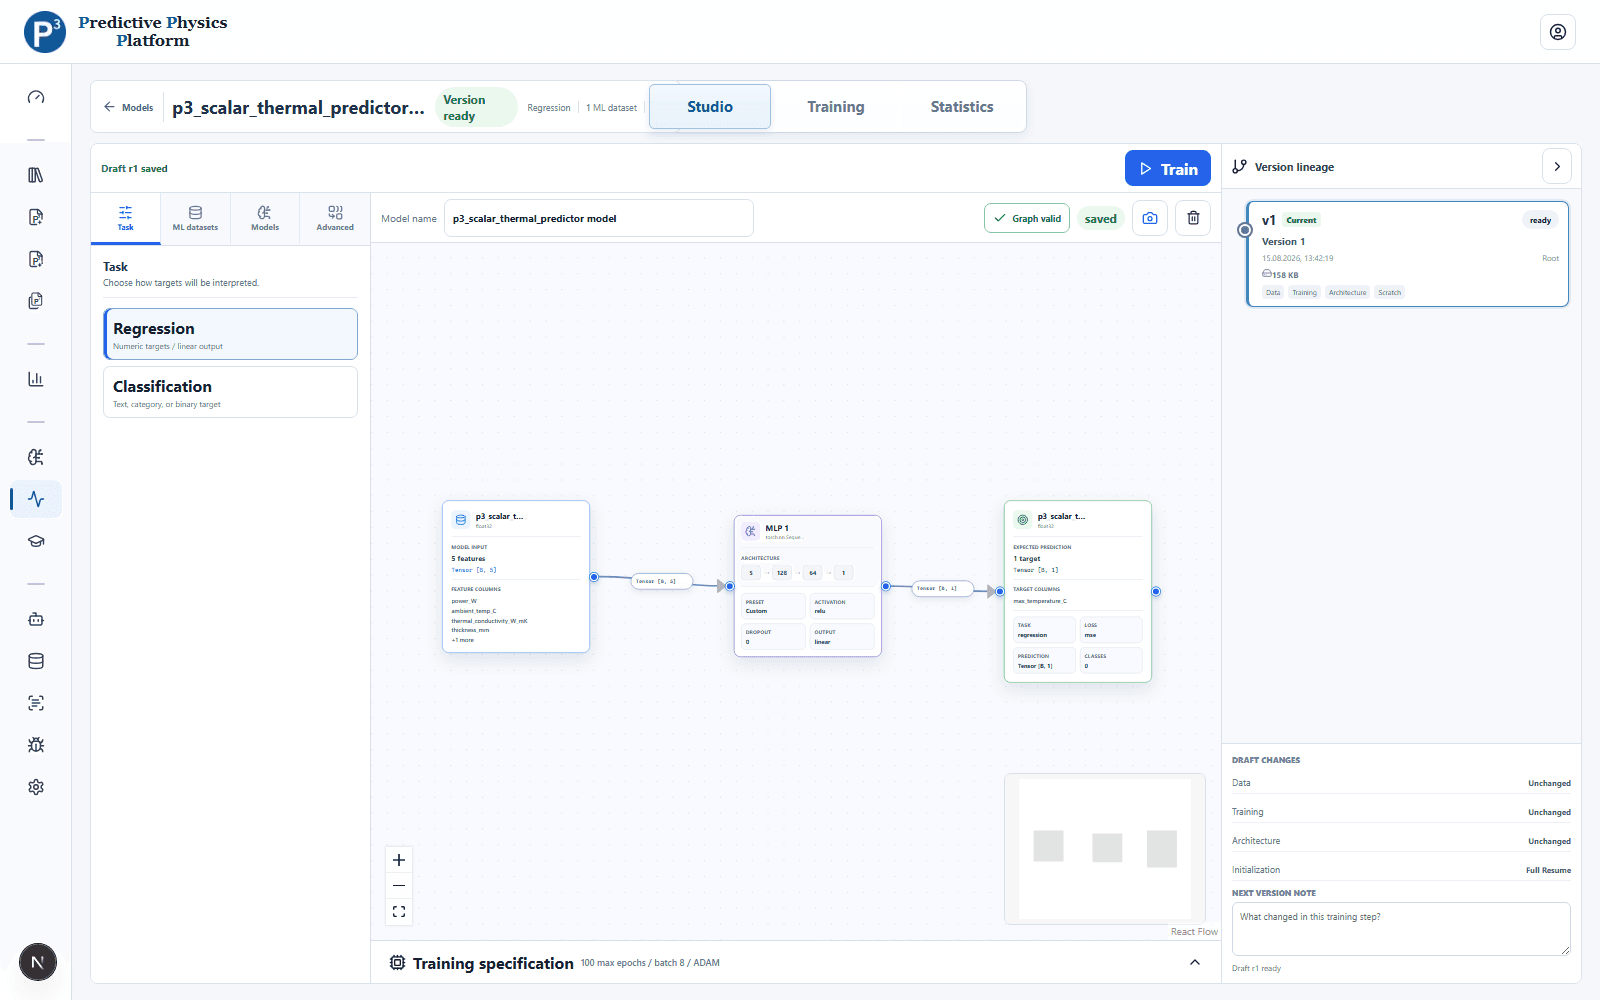Open the Models side tab
This screenshot has width=1600, height=1000.
pyautogui.click(x=265, y=218)
